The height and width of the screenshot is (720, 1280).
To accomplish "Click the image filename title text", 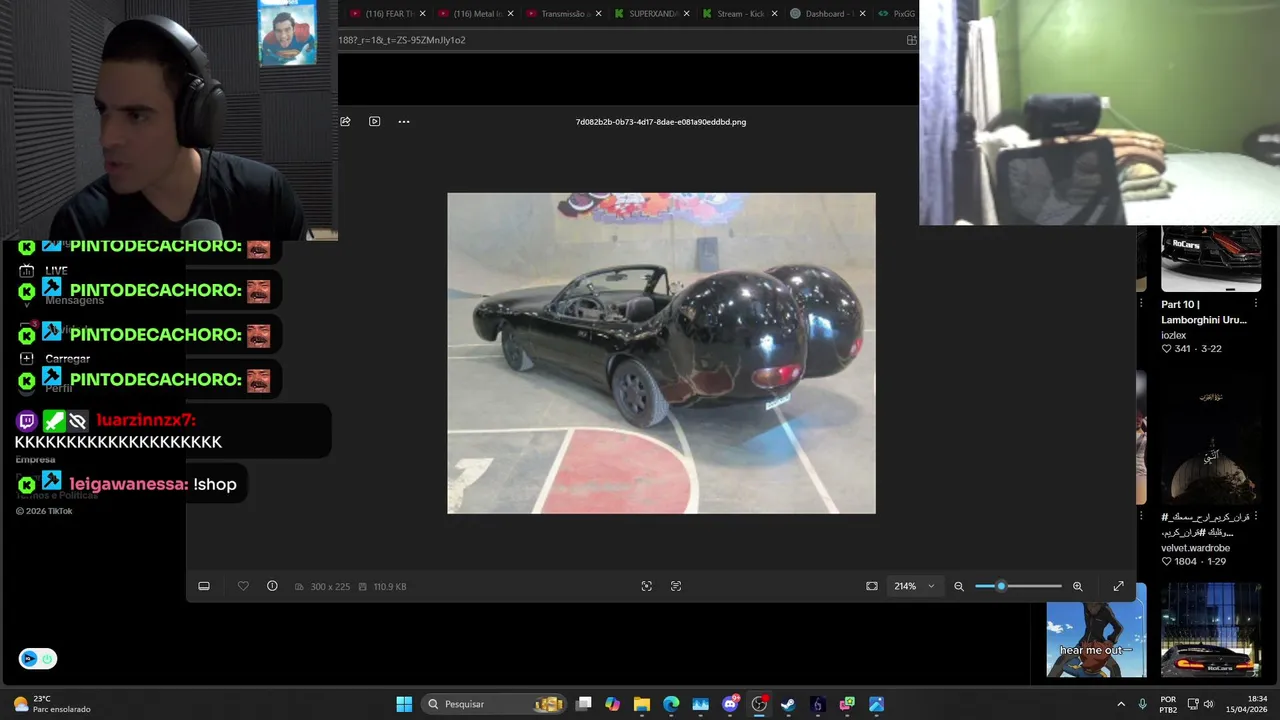I will pos(661,122).
